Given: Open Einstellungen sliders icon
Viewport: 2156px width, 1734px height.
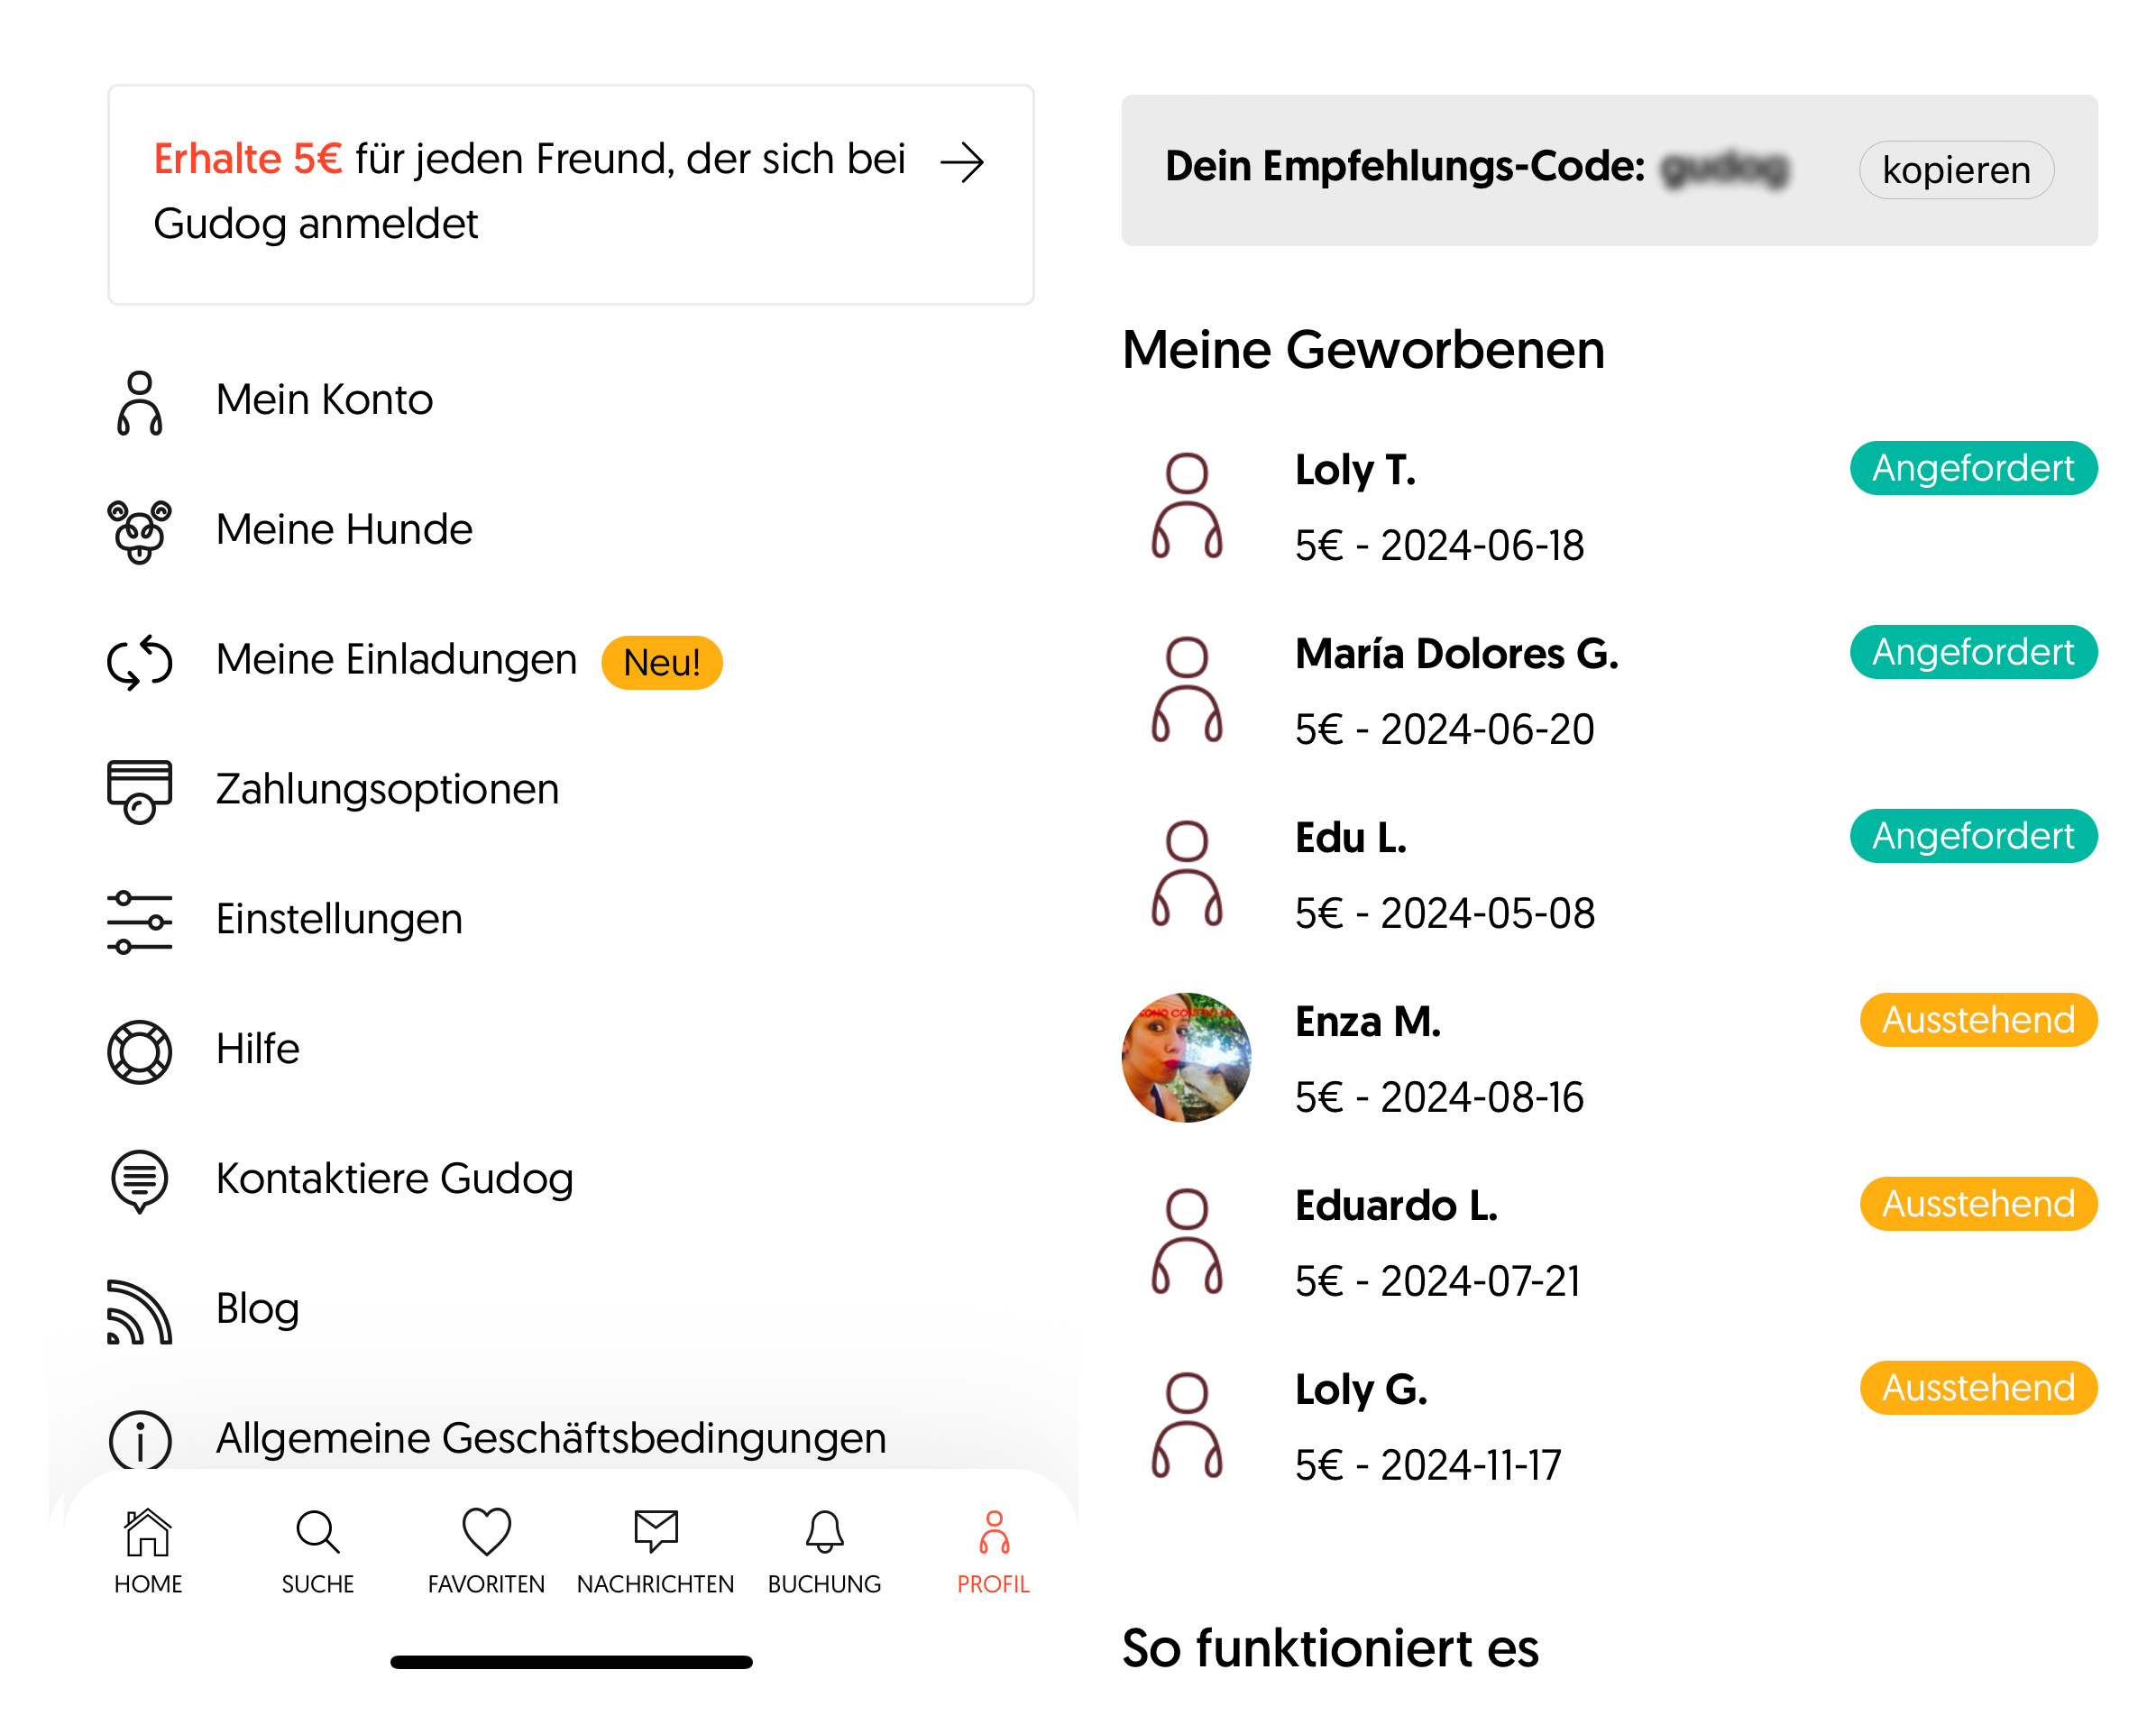Looking at the screenshot, I should tap(139, 920).
